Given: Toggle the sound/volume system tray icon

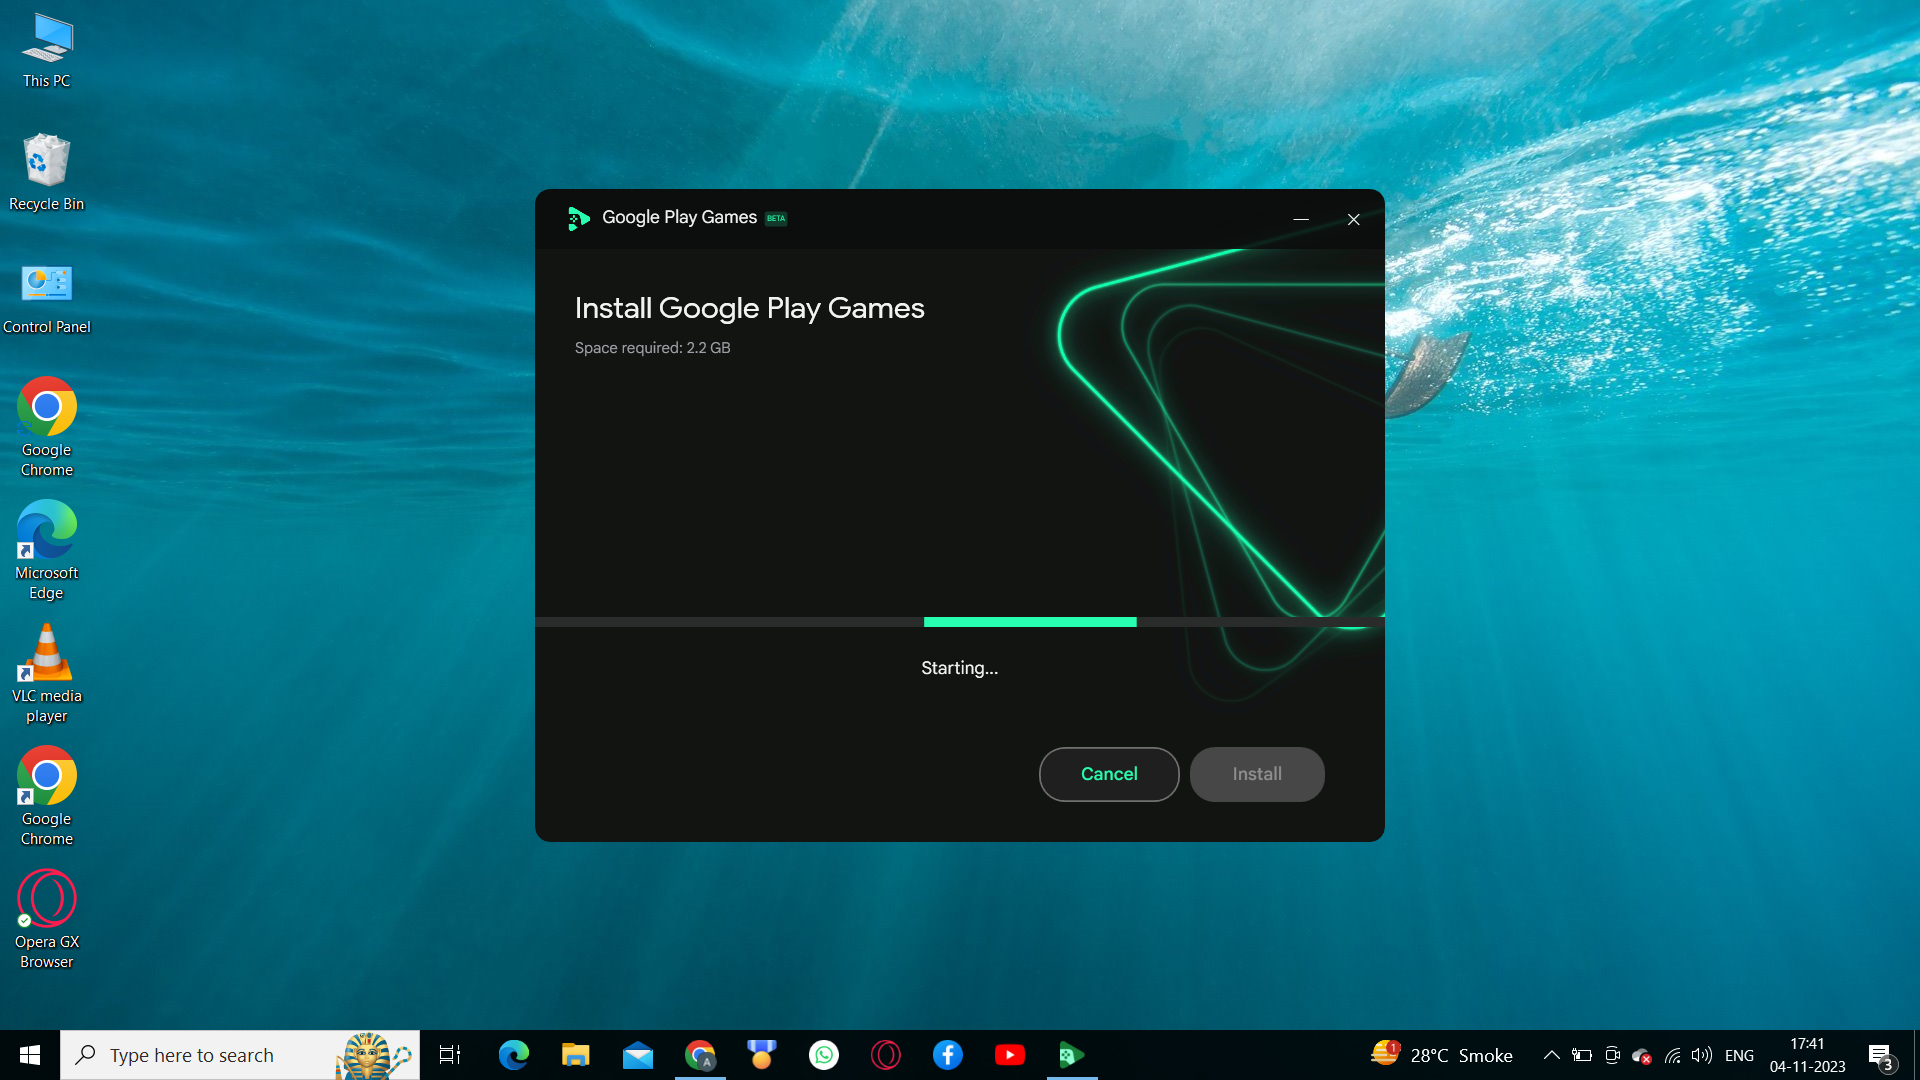Looking at the screenshot, I should coord(1702,1054).
